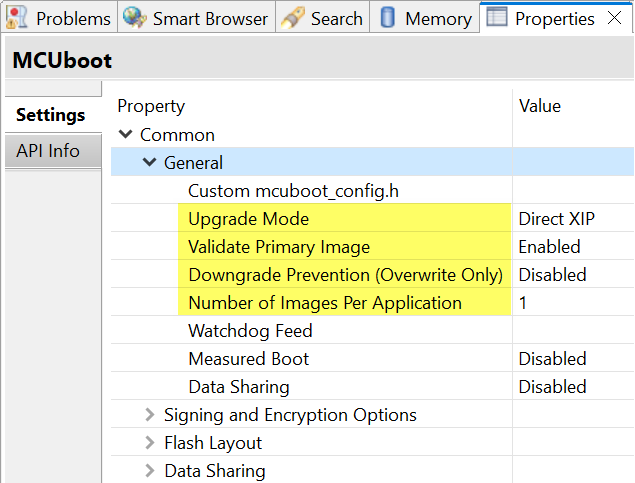Screen dimensions: 635x483
Task: Expand Signing and Encryption Options
Action: [x=150, y=415]
